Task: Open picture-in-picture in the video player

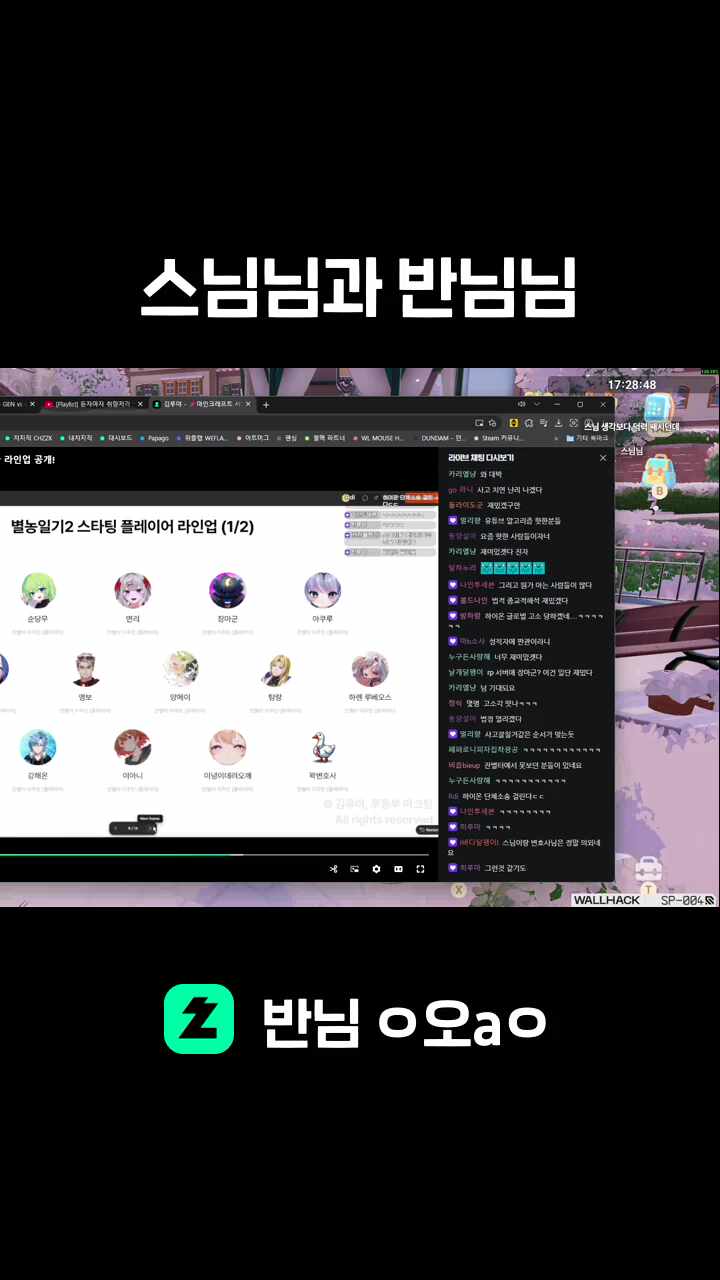Action: (354, 869)
